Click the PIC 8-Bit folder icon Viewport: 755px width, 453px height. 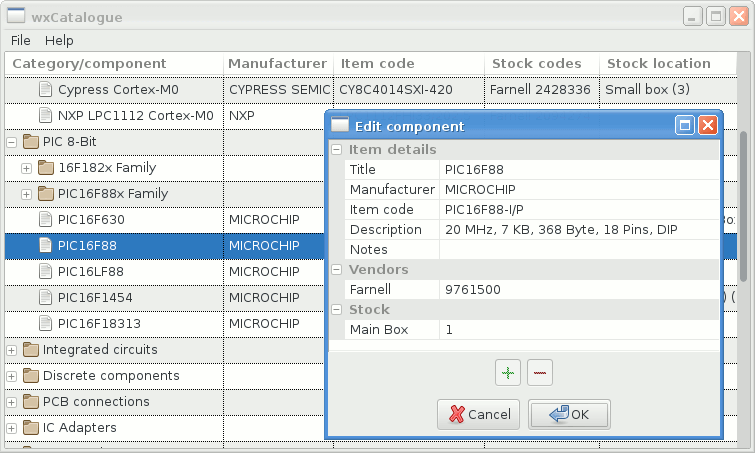31,142
